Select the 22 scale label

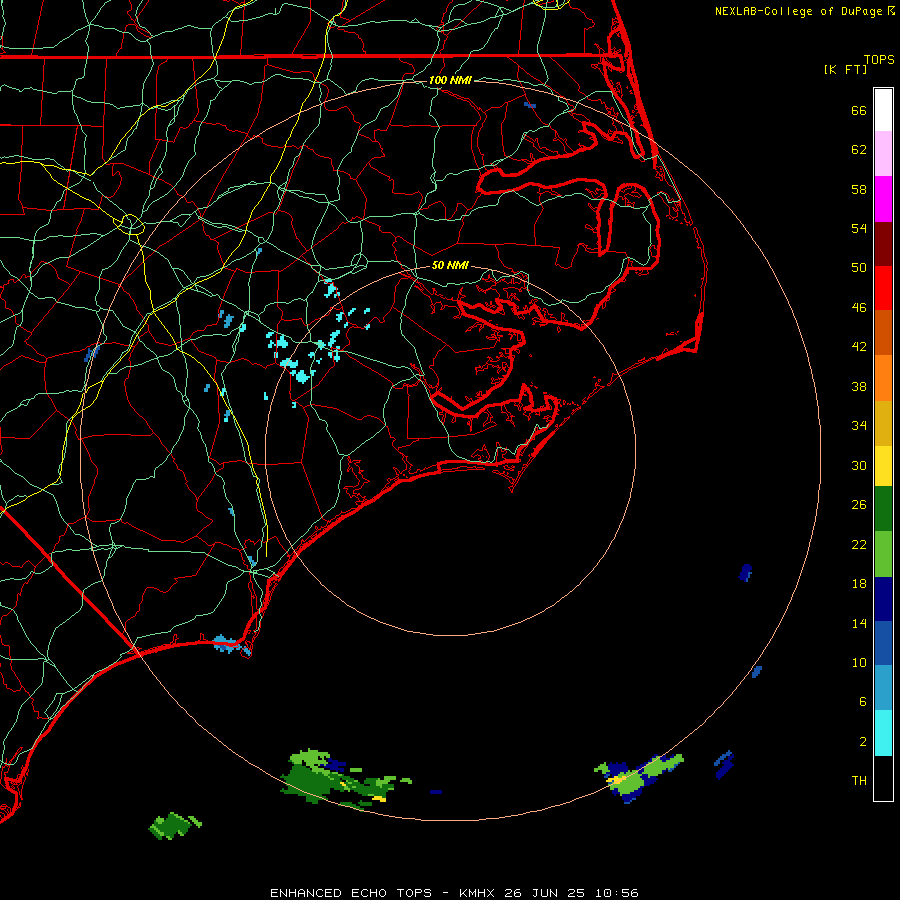859,544
